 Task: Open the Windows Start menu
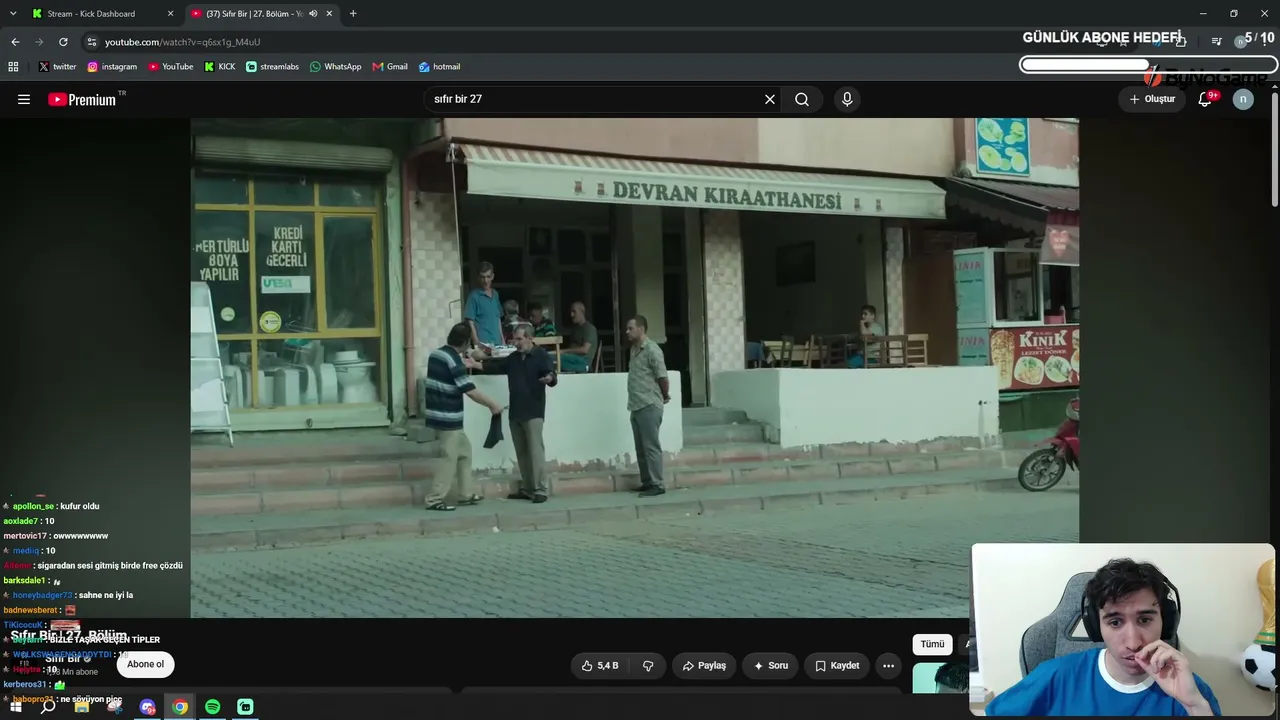[x=15, y=707]
